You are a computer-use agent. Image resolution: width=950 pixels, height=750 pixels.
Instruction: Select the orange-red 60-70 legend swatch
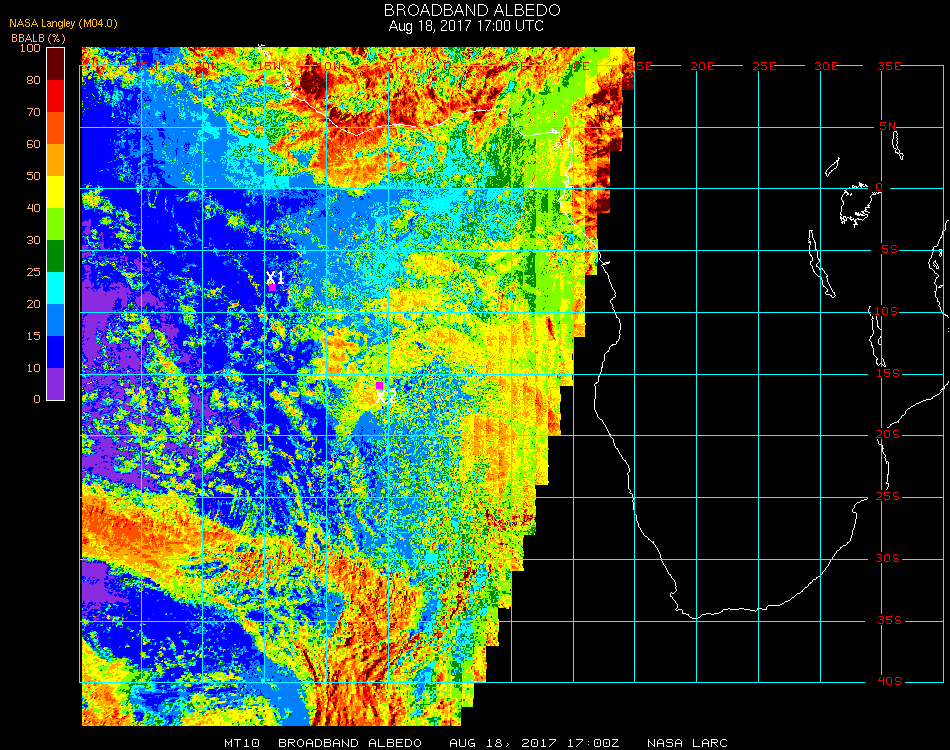coord(56,128)
